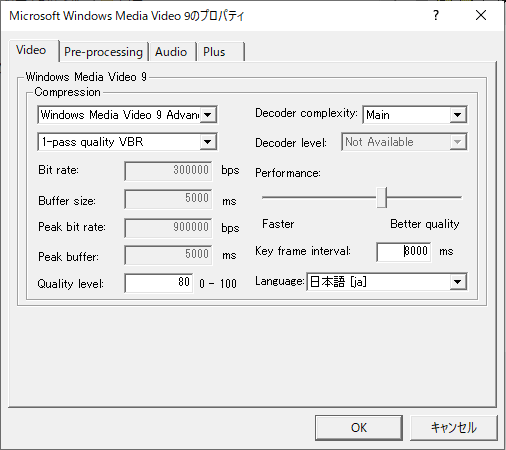The height and width of the screenshot is (450, 506).
Task: Click the Peak bit rate label
Action: (x=72, y=227)
